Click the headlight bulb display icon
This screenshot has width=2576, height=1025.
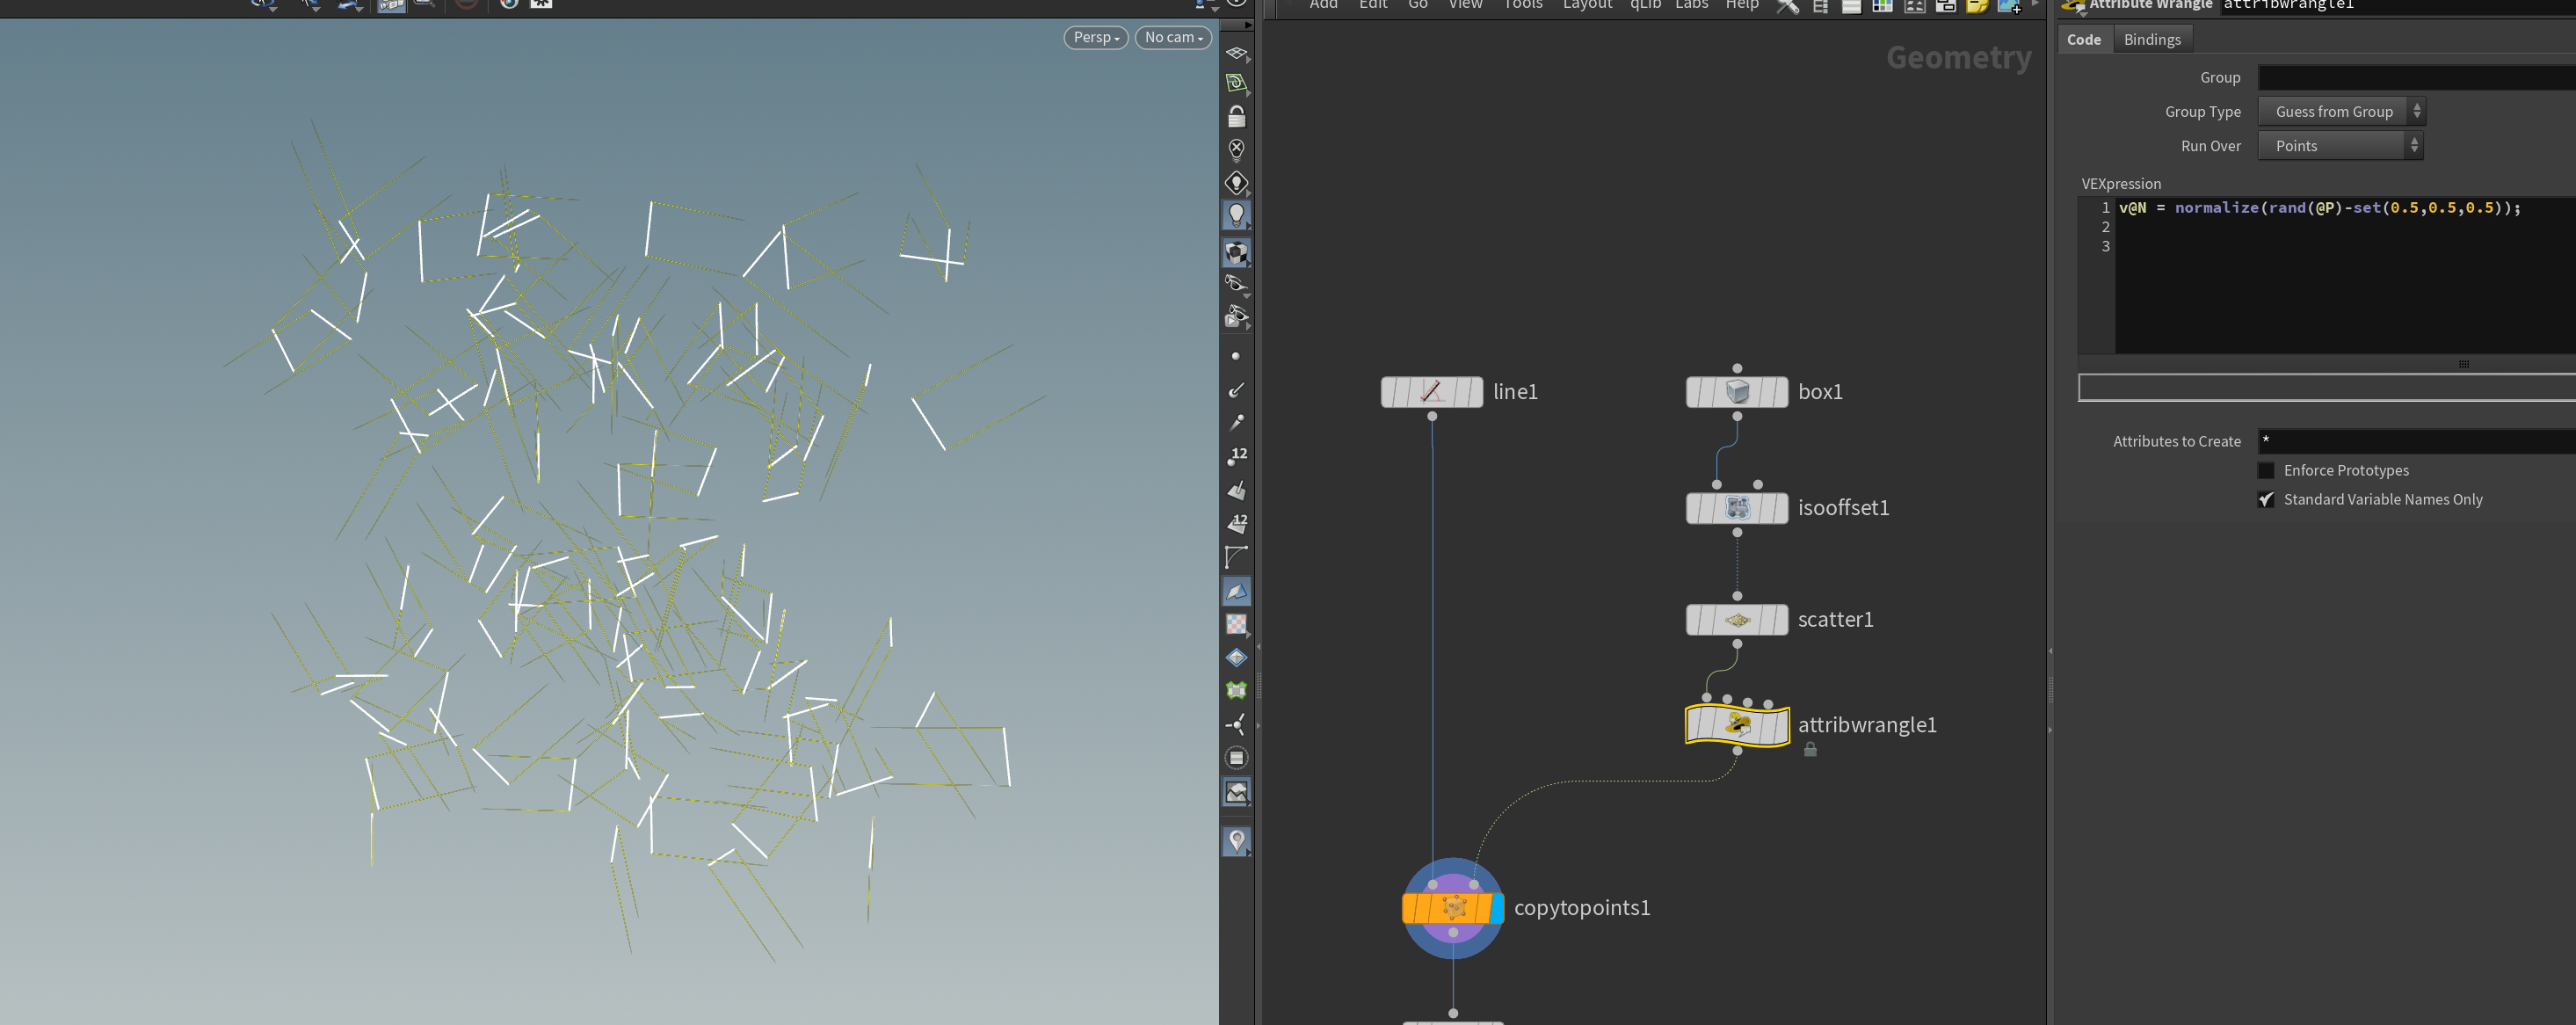pyautogui.click(x=1236, y=215)
